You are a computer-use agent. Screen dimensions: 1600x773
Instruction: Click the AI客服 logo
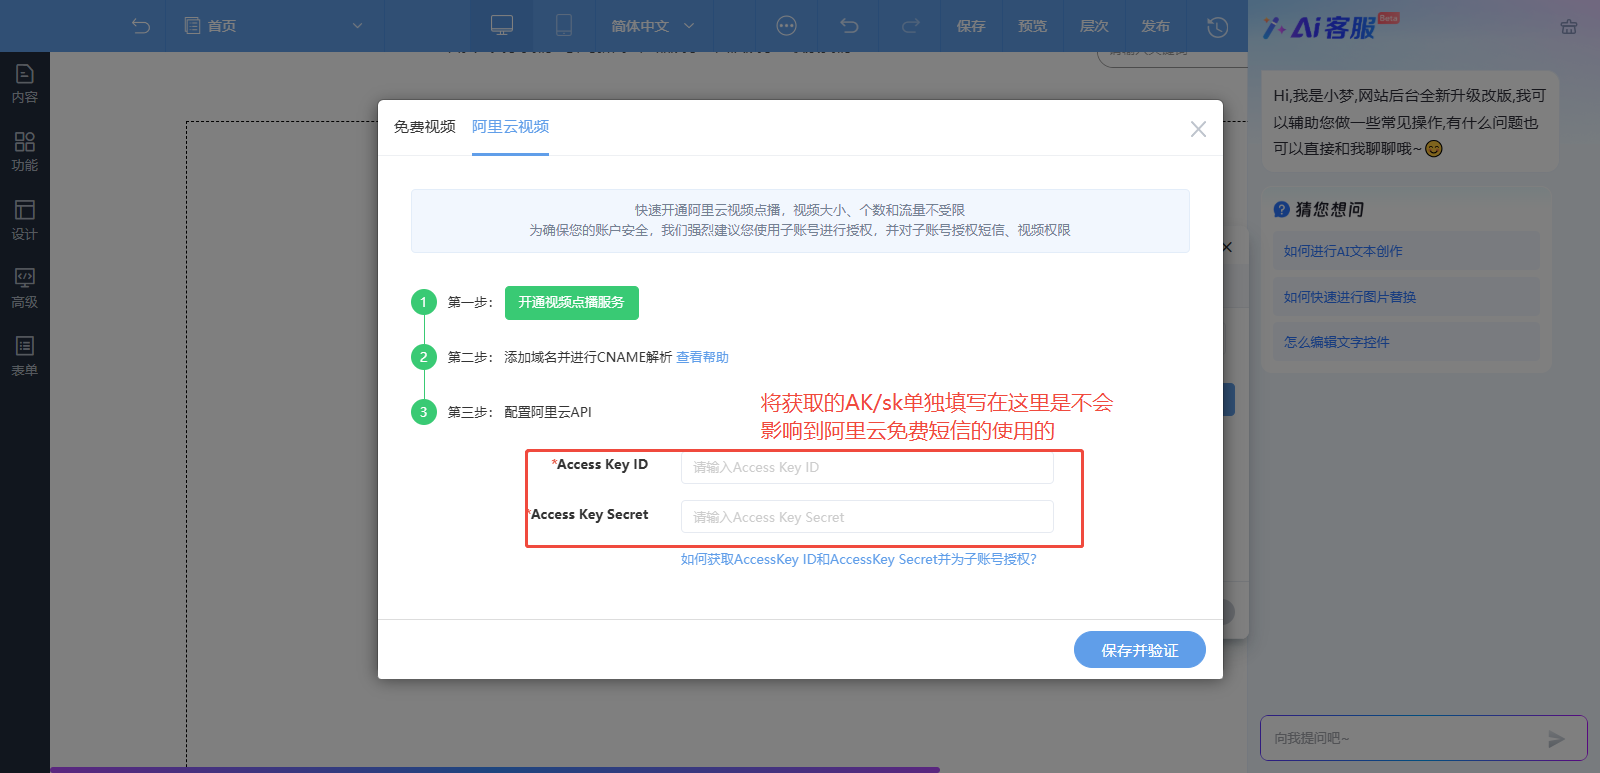pos(1331,27)
